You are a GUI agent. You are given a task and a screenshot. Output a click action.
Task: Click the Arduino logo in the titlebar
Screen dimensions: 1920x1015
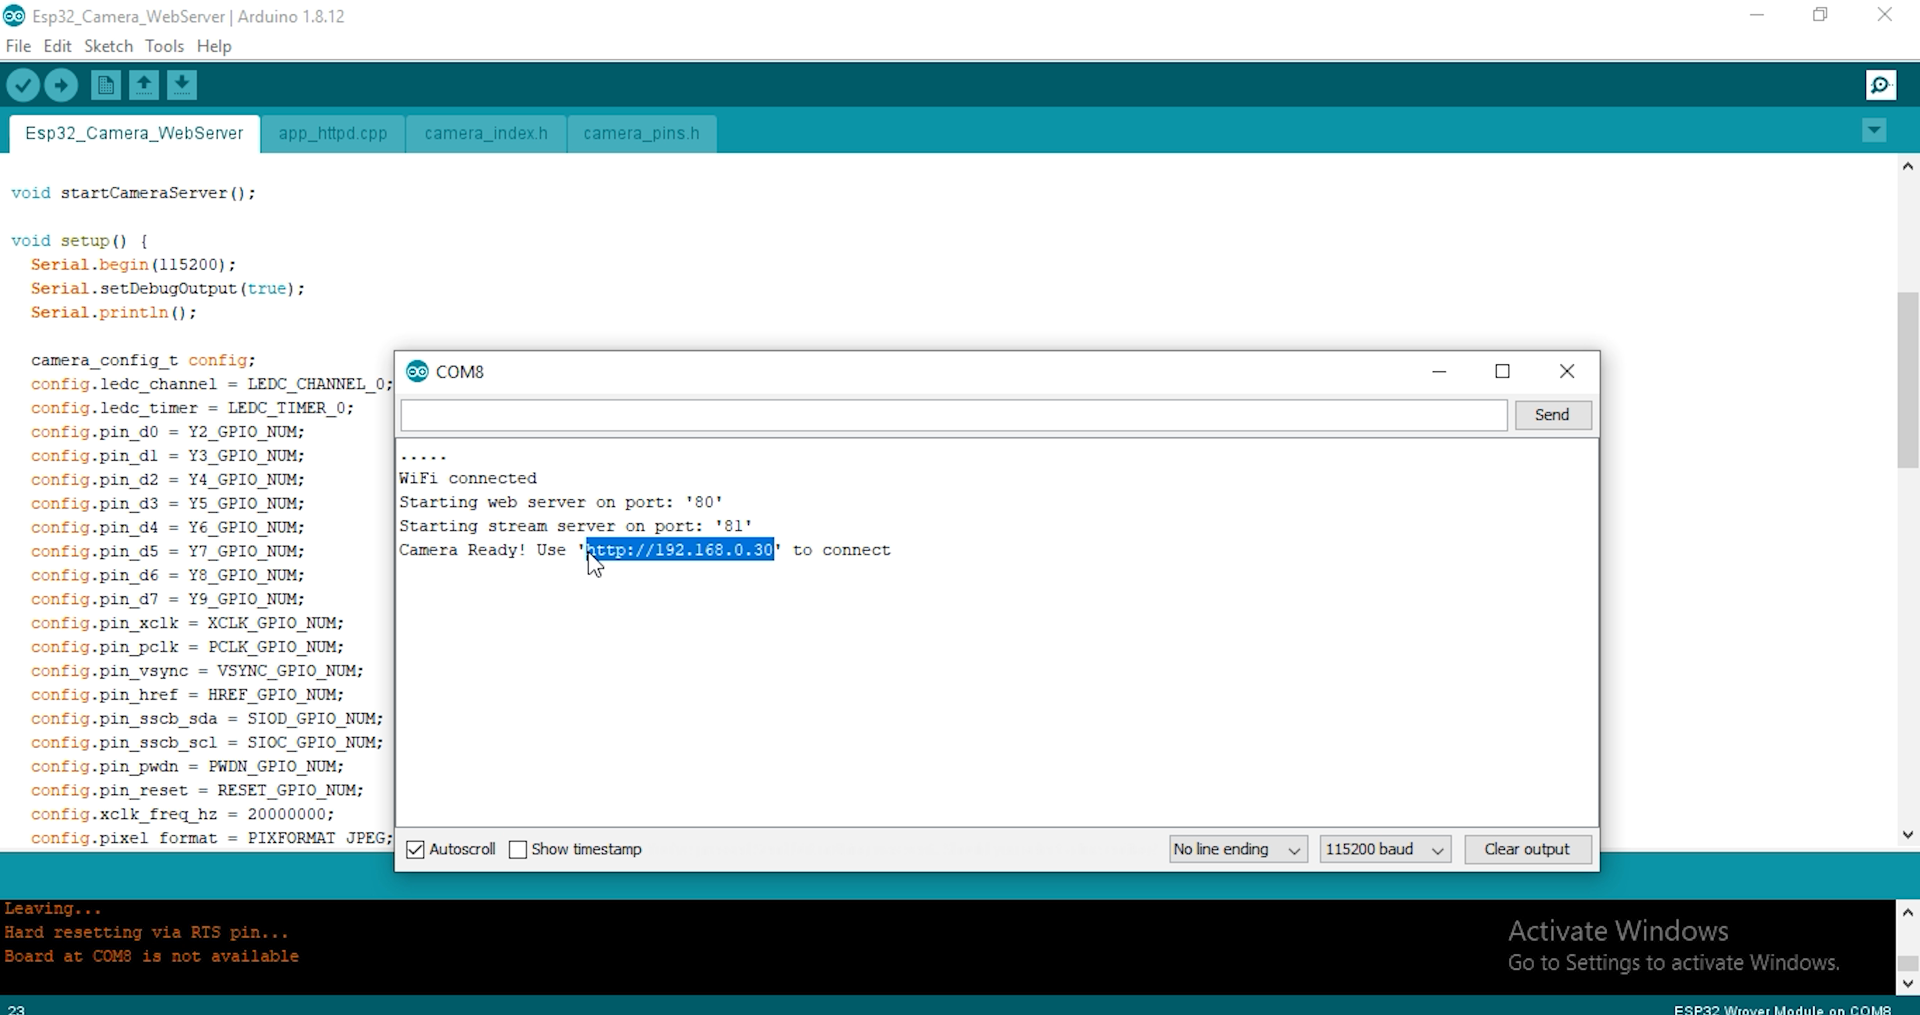click(x=15, y=16)
